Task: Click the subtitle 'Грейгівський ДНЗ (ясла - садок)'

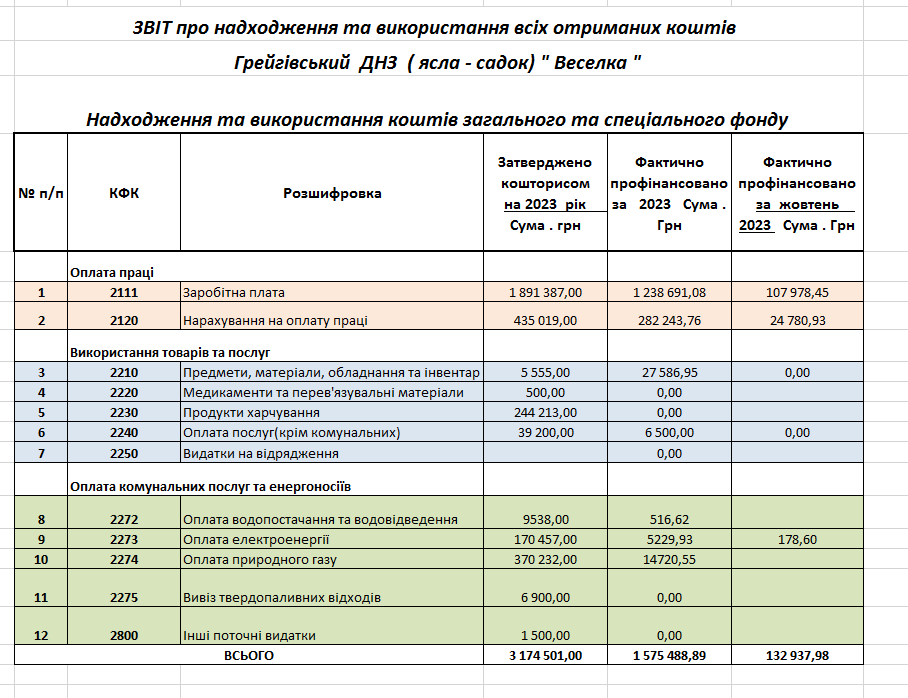Action: coord(438,62)
